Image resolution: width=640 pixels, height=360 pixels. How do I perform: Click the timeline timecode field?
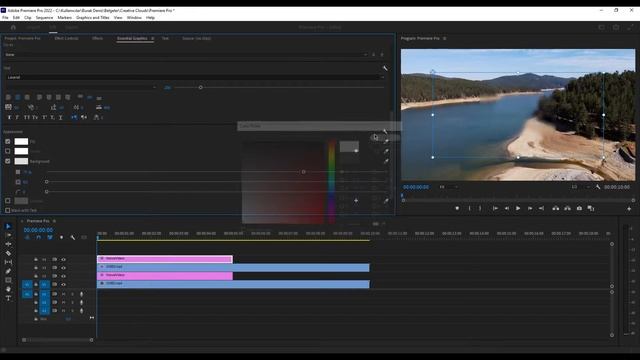click(38, 230)
